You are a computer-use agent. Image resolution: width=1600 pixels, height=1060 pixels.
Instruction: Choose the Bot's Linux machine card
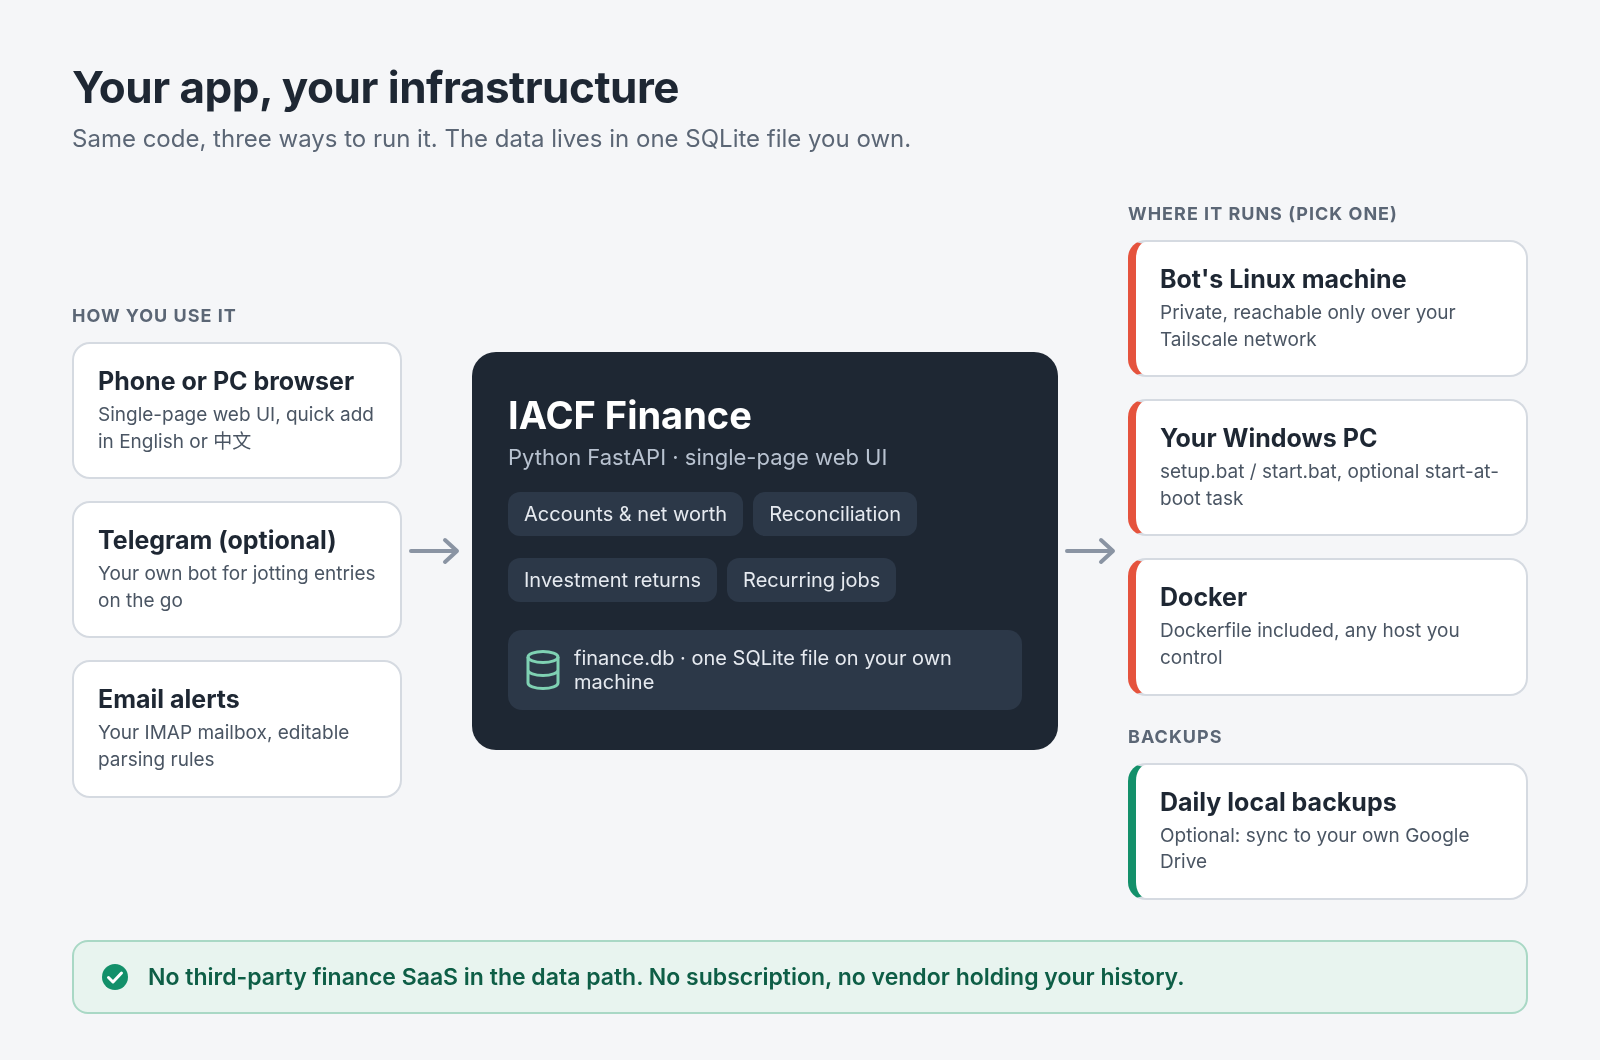pos(1328,308)
